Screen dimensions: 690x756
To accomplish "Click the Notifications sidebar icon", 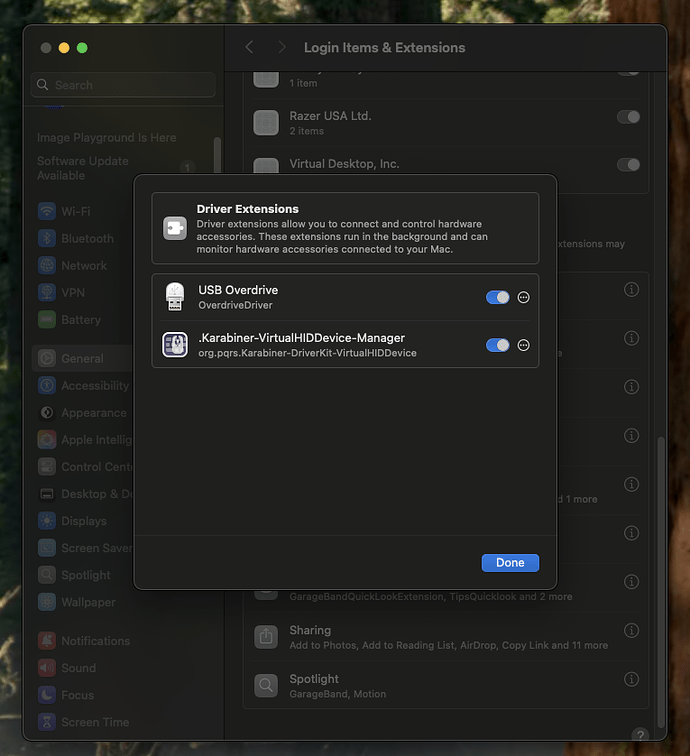I will click(x=47, y=640).
